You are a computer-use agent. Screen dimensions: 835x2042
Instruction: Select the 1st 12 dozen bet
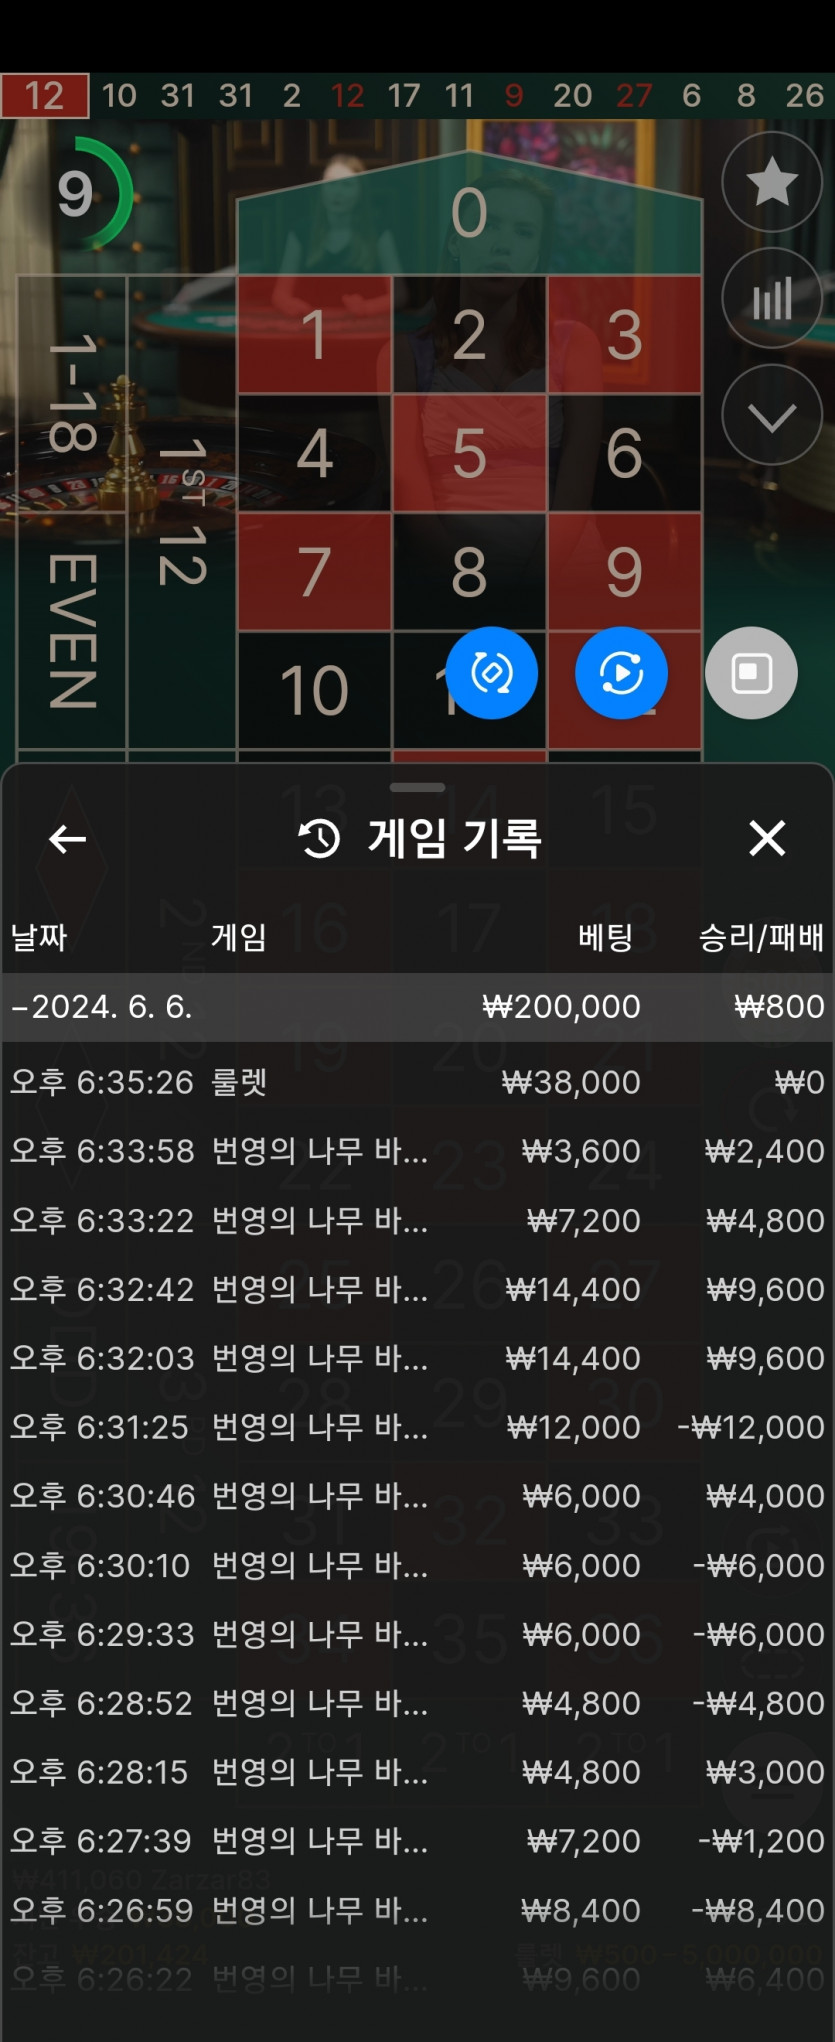[x=182, y=512]
